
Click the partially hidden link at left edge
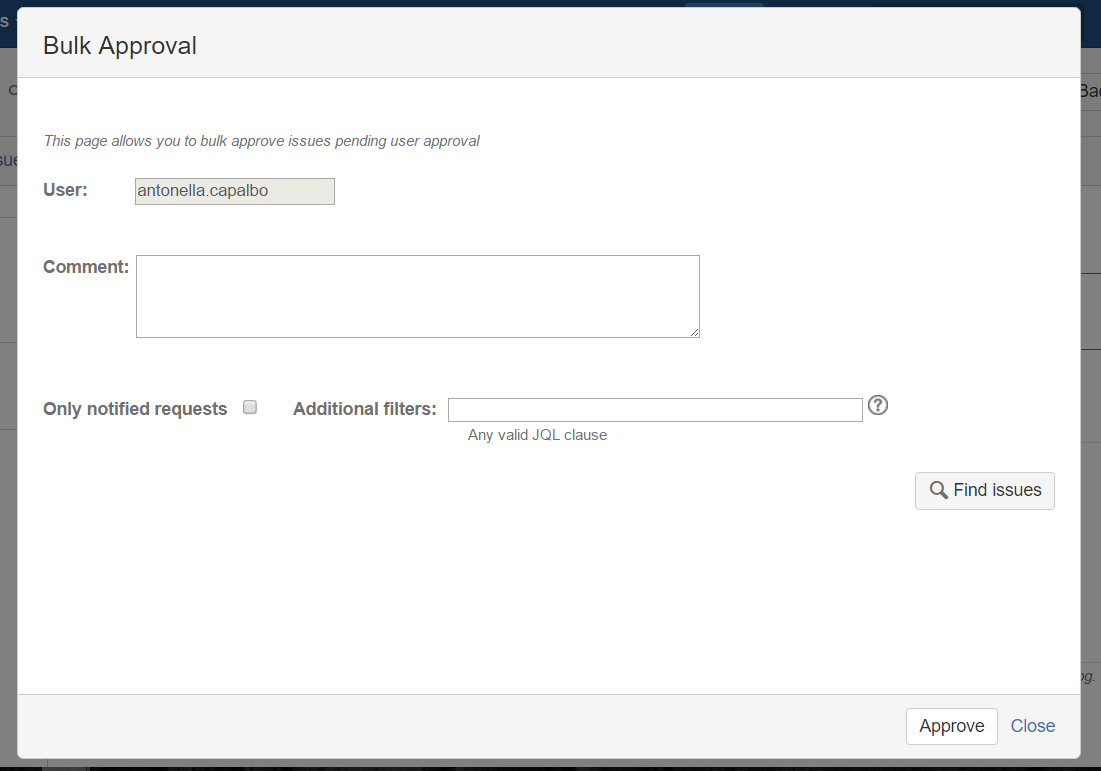8,160
